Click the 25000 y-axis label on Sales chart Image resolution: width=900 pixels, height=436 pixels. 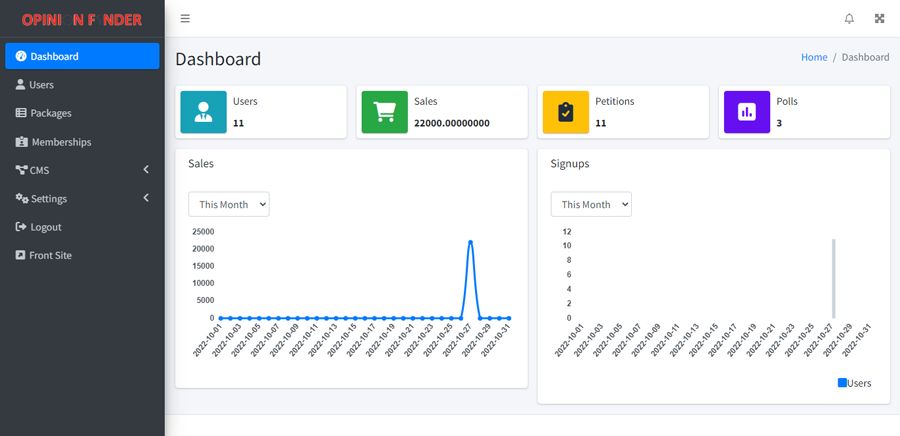click(203, 232)
